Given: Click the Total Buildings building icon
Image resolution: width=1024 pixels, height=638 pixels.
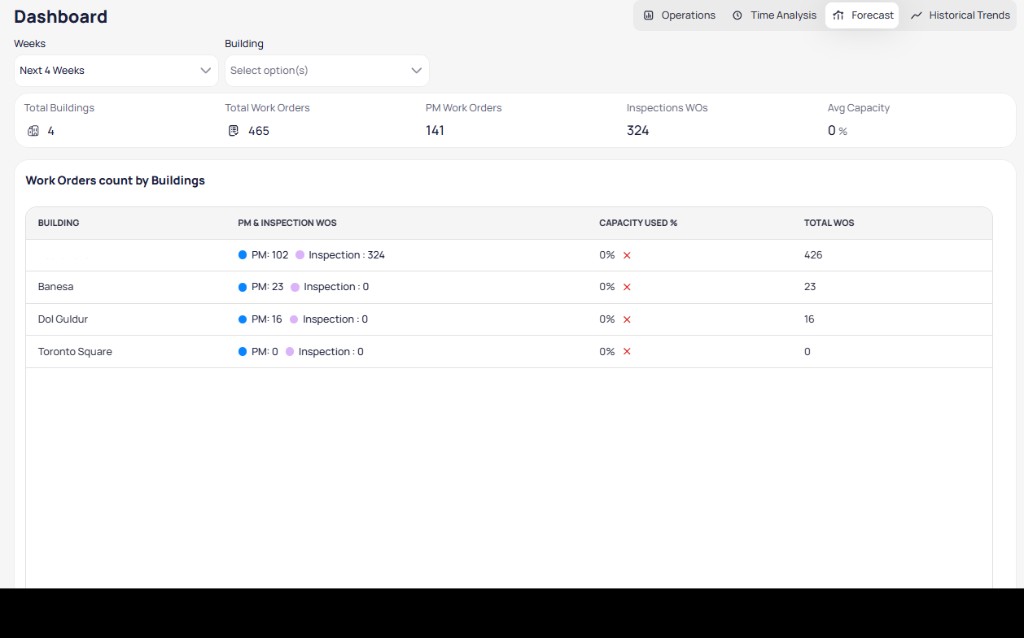Looking at the screenshot, I should tap(33, 131).
